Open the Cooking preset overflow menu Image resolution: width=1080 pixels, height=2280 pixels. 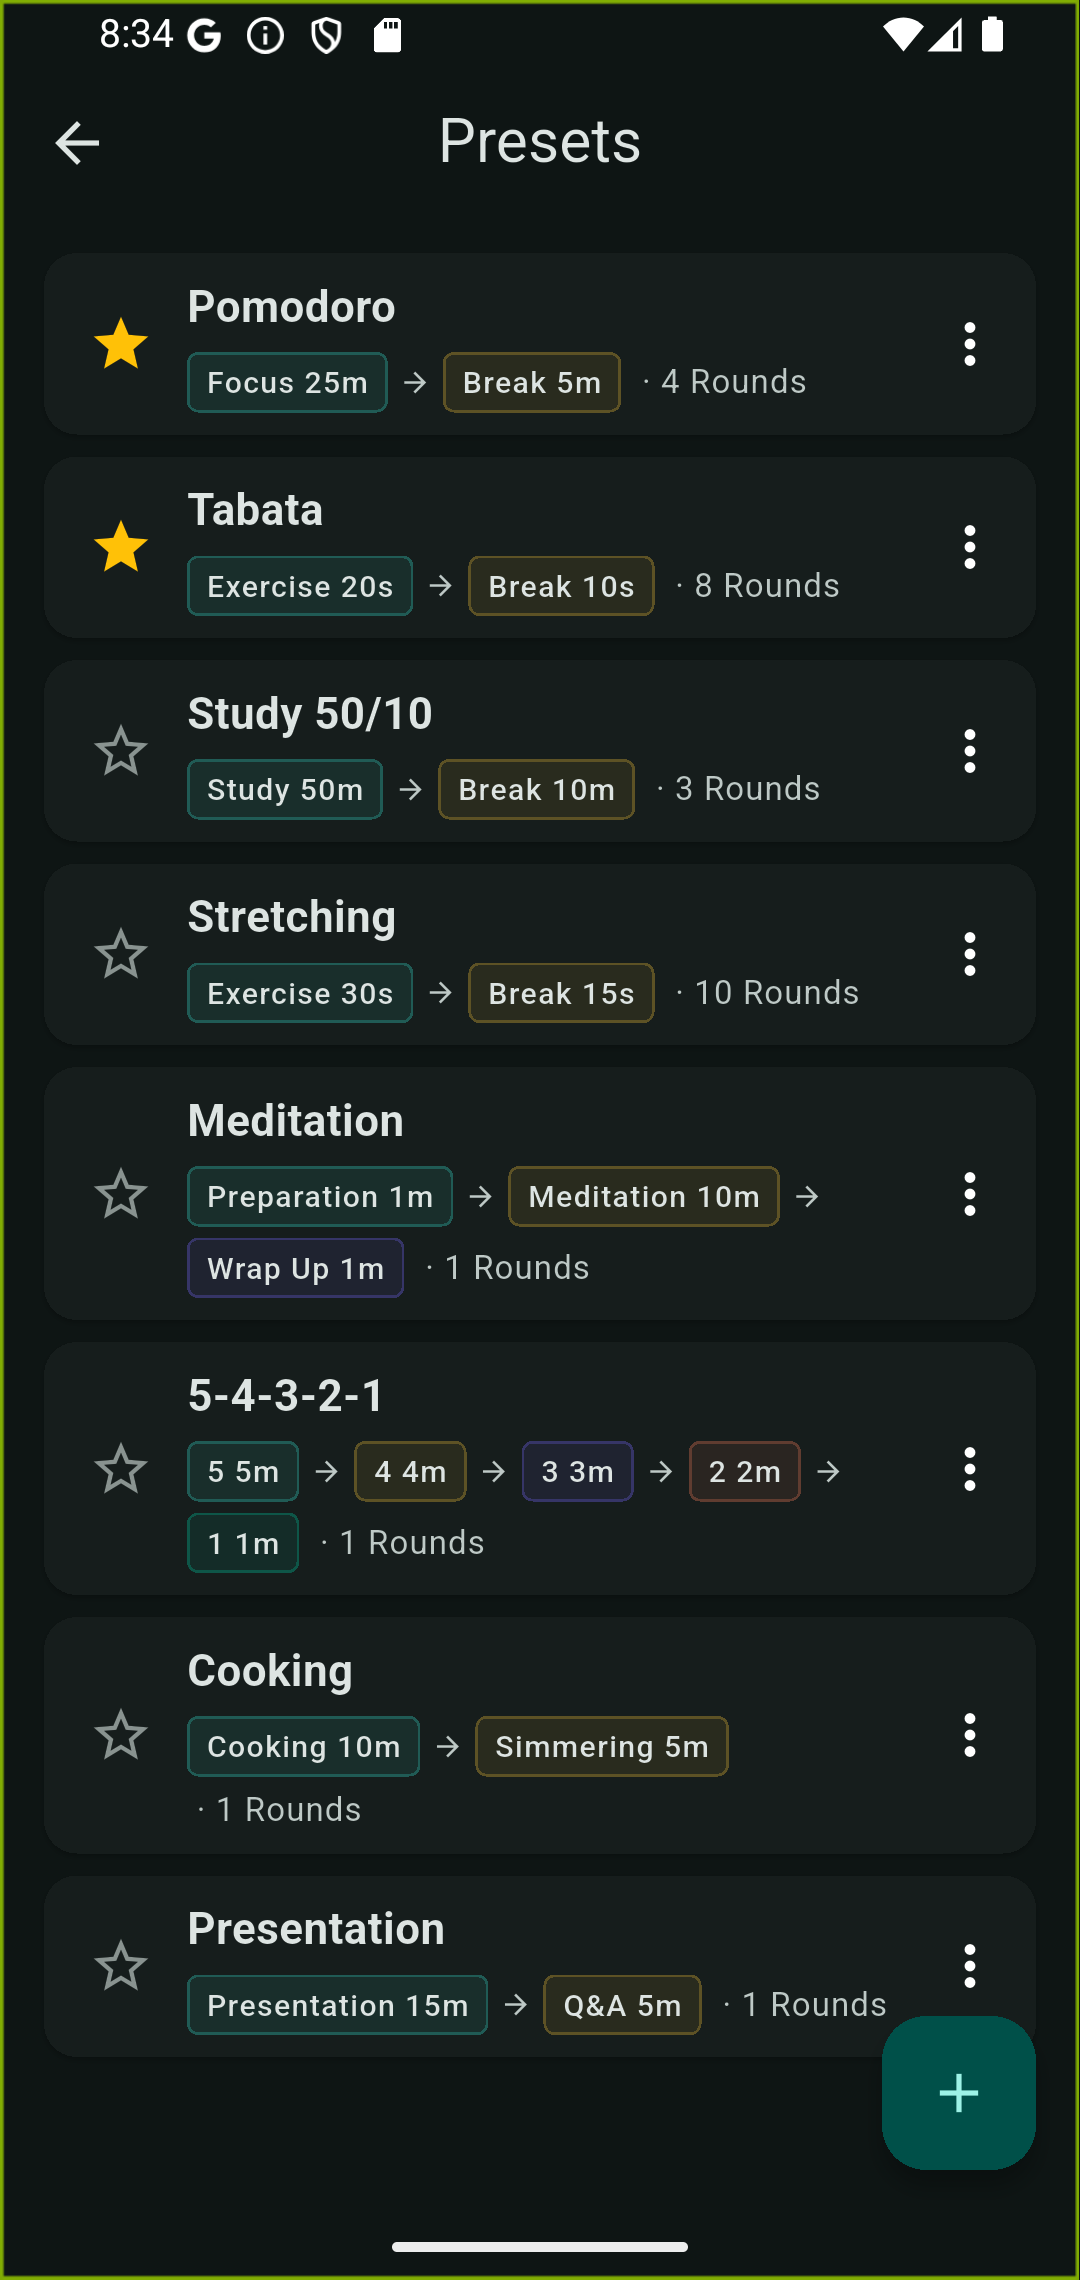(969, 1735)
